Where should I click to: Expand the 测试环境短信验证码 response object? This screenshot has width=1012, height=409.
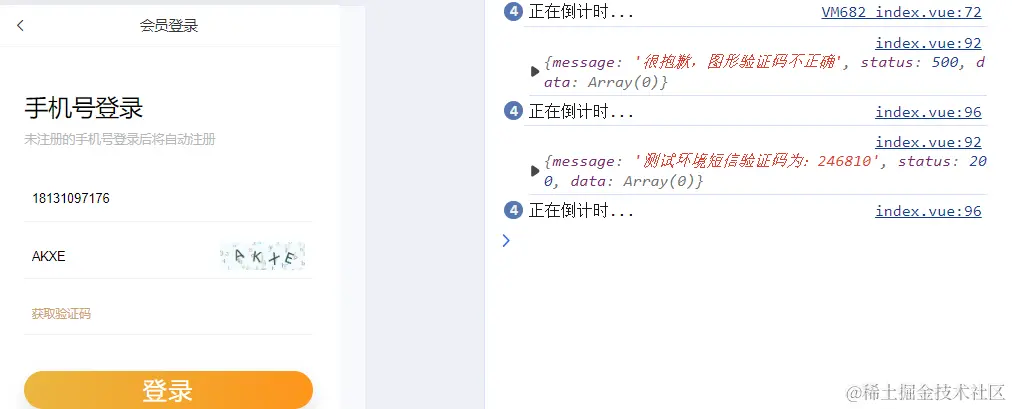click(534, 171)
